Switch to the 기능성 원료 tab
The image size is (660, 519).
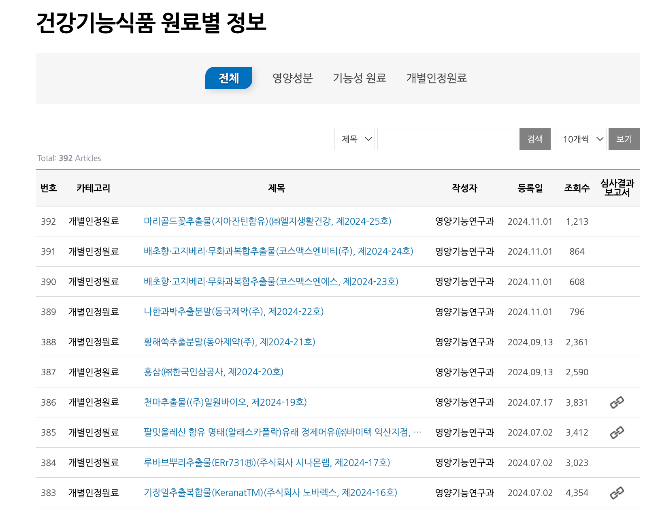tap(359, 78)
